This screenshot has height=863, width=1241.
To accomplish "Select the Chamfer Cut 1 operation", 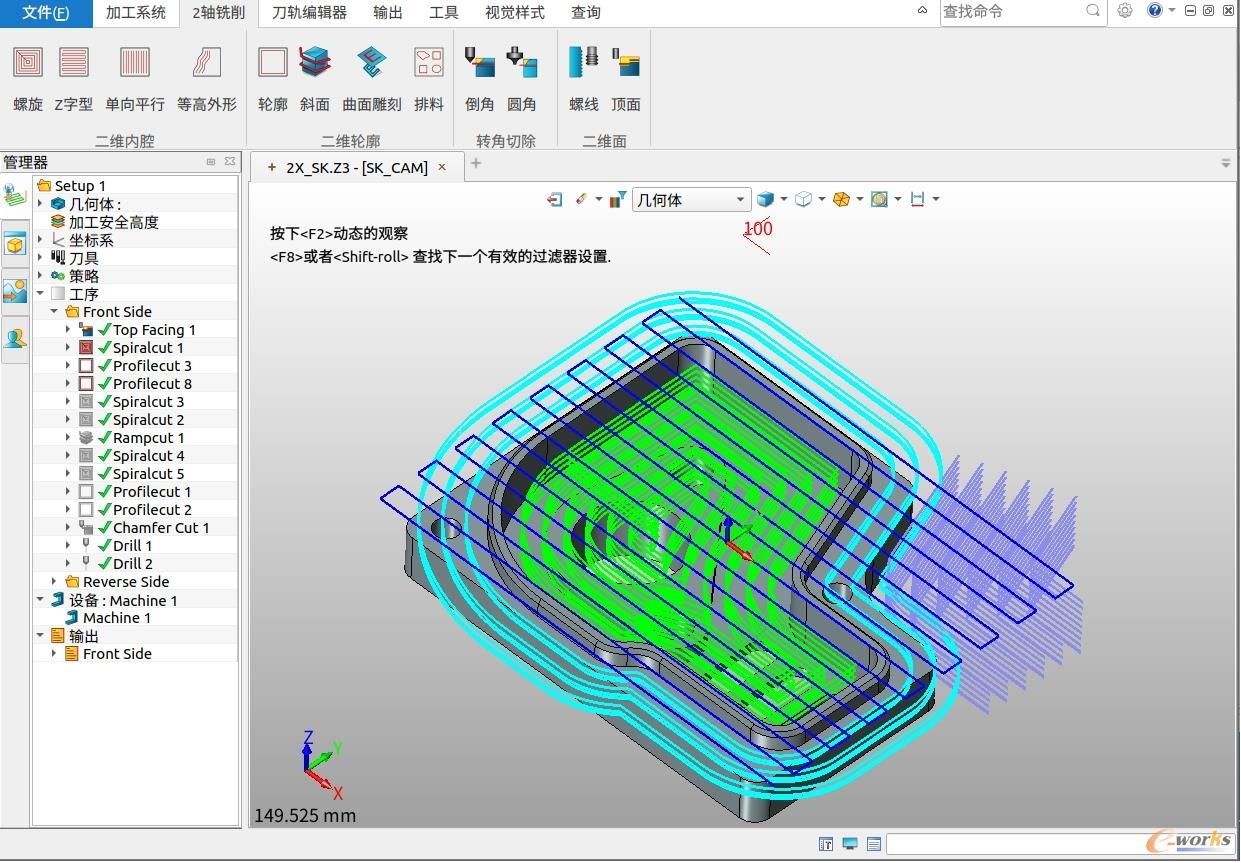I will tap(161, 528).
